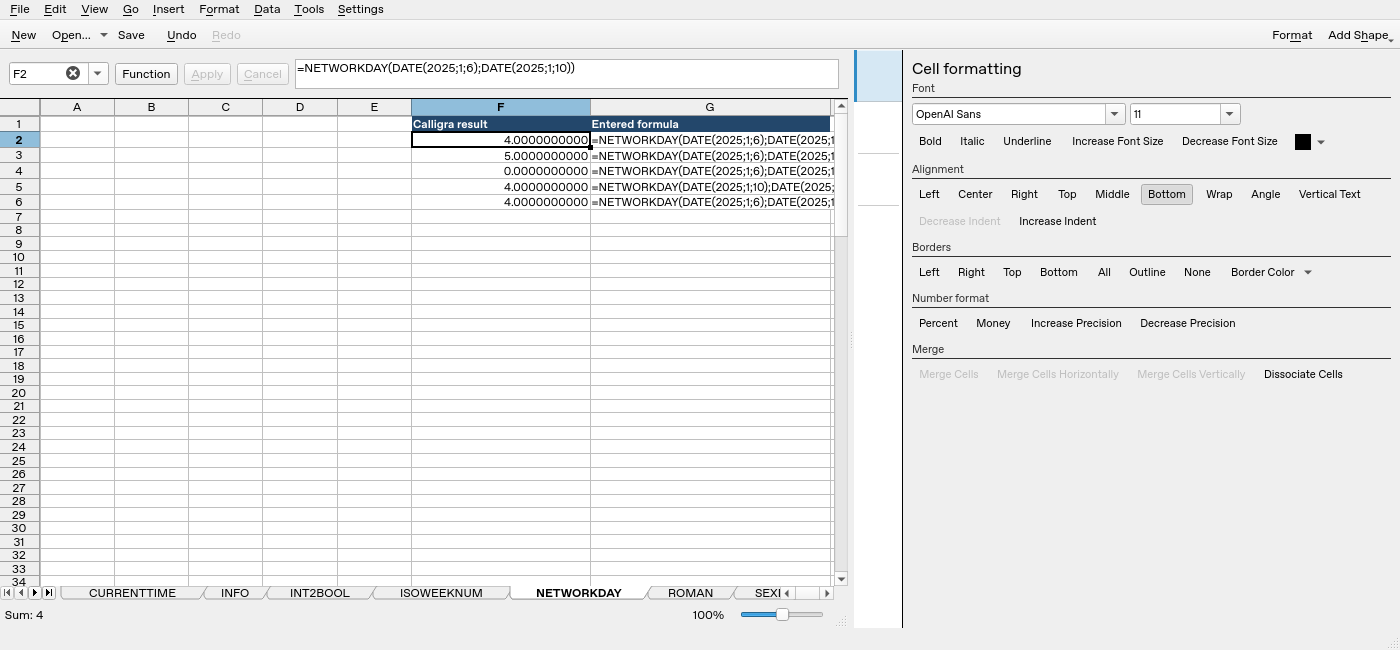Open the Format toolbar button
The image size is (1400, 650).
[x=1292, y=35]
